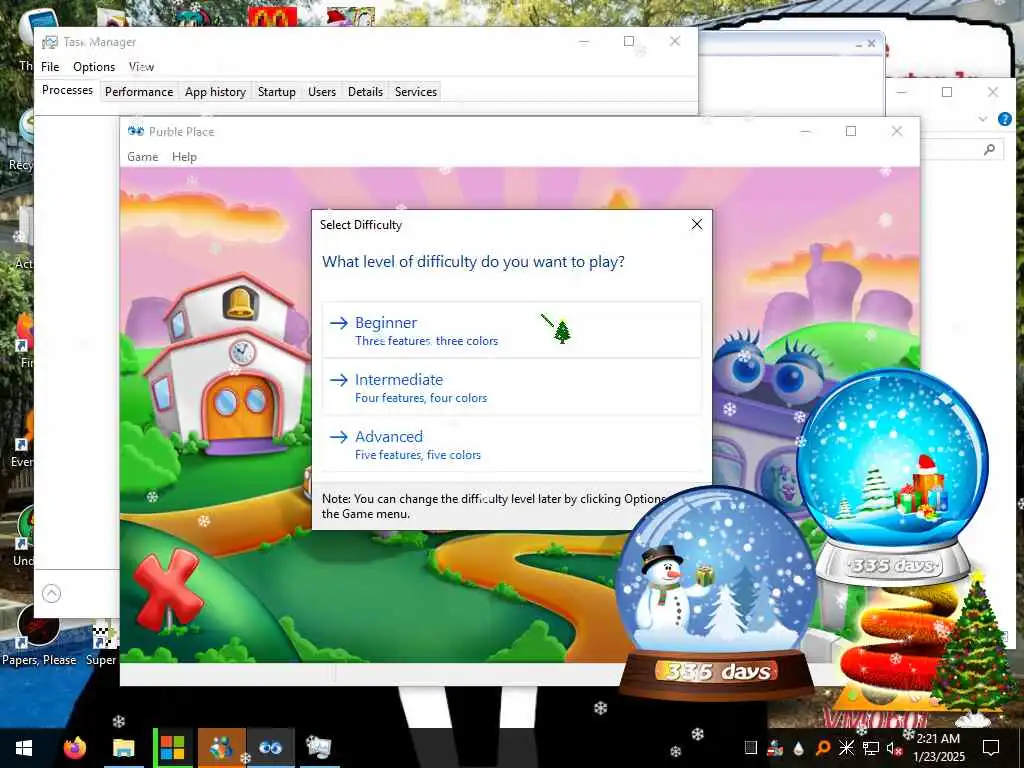Choose the Beginner difficulty option
This screenshot has width=1024, height=768.
[x=511, y=330]
